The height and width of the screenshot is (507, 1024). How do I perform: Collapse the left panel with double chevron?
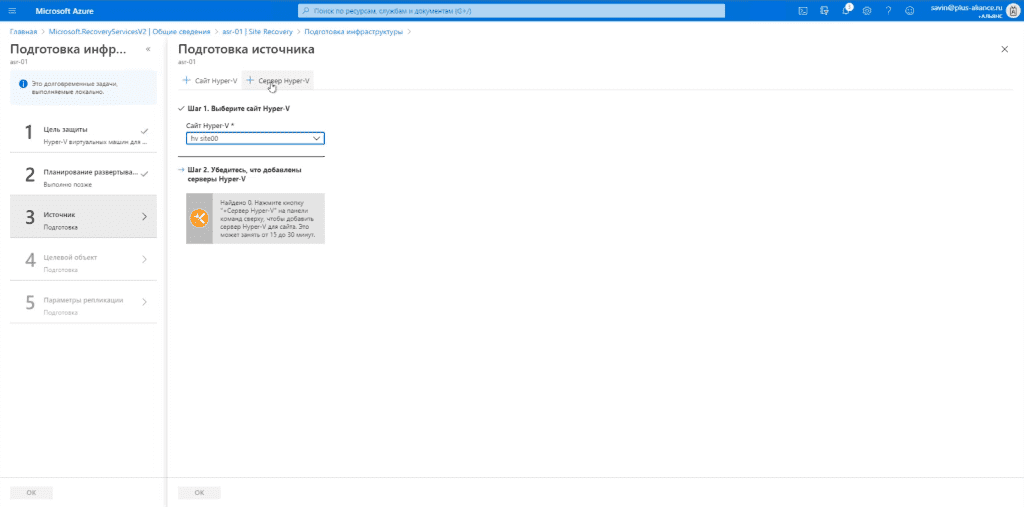click(148, 49)
